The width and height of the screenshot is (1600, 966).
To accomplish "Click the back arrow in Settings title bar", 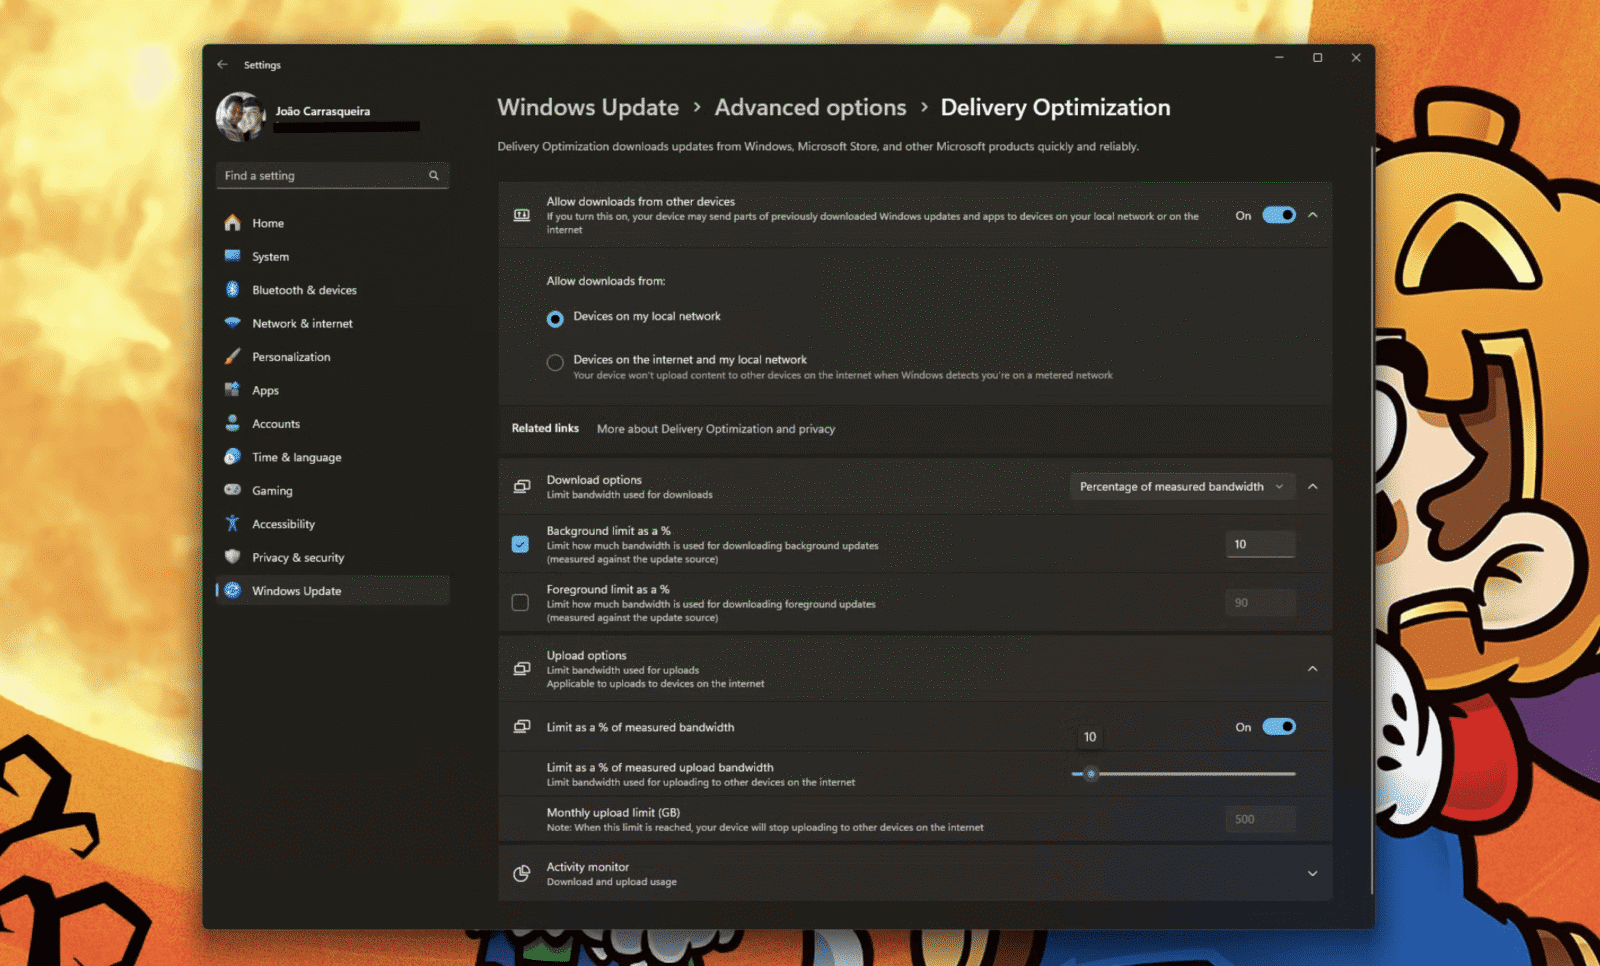I will pos(222,65).
